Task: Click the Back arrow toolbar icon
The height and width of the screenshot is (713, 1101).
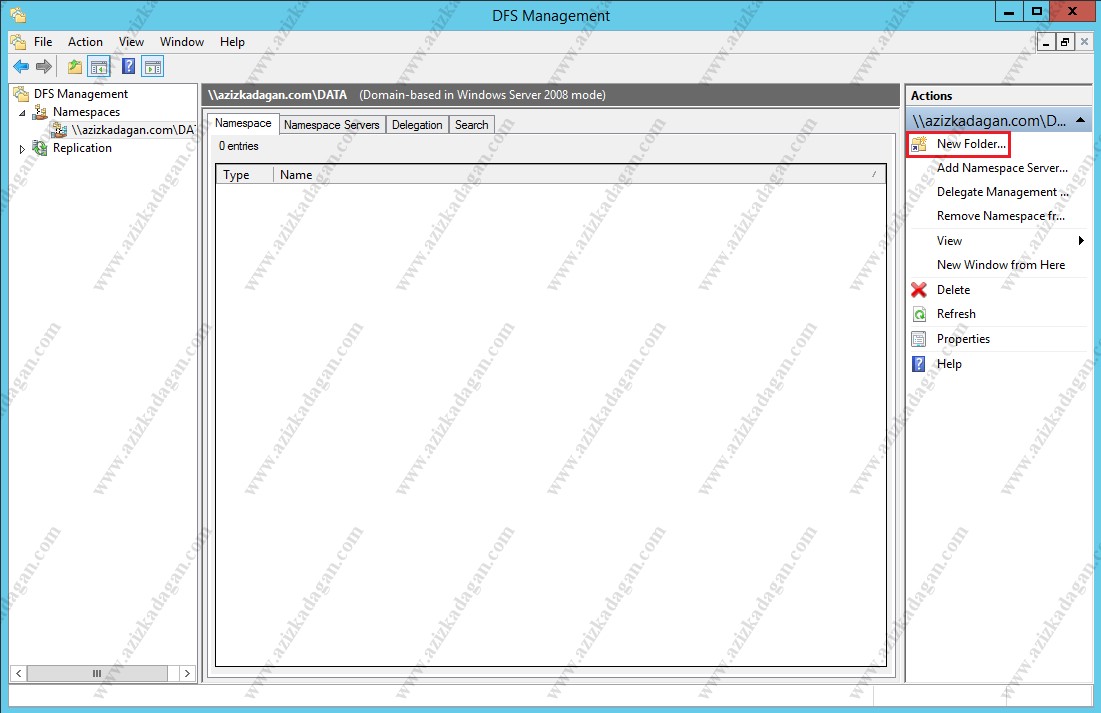Action: 21,67
